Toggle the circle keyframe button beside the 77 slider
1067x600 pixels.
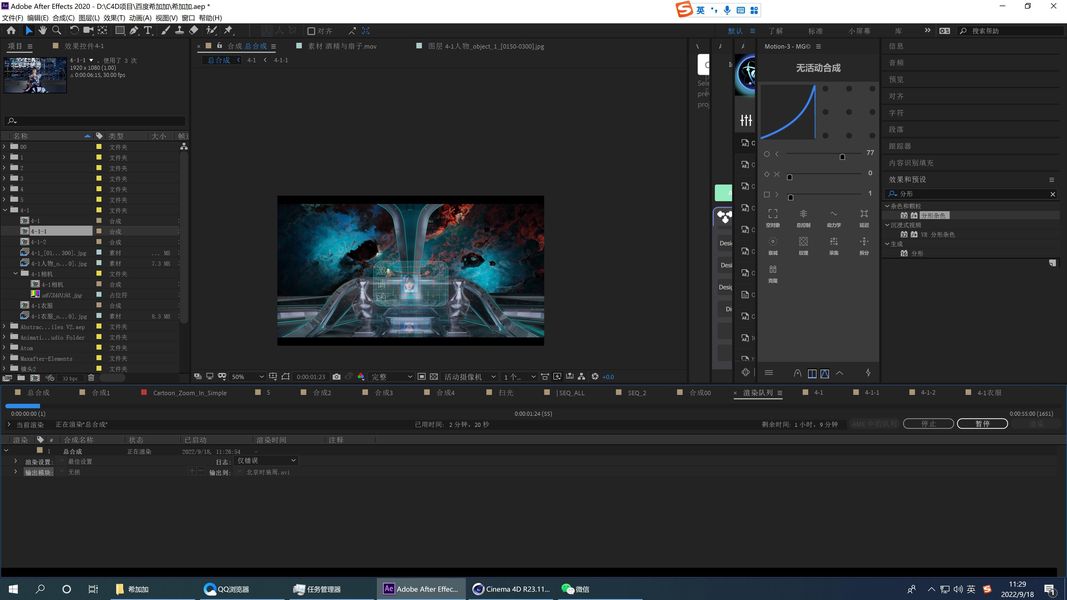pos(767,154)
